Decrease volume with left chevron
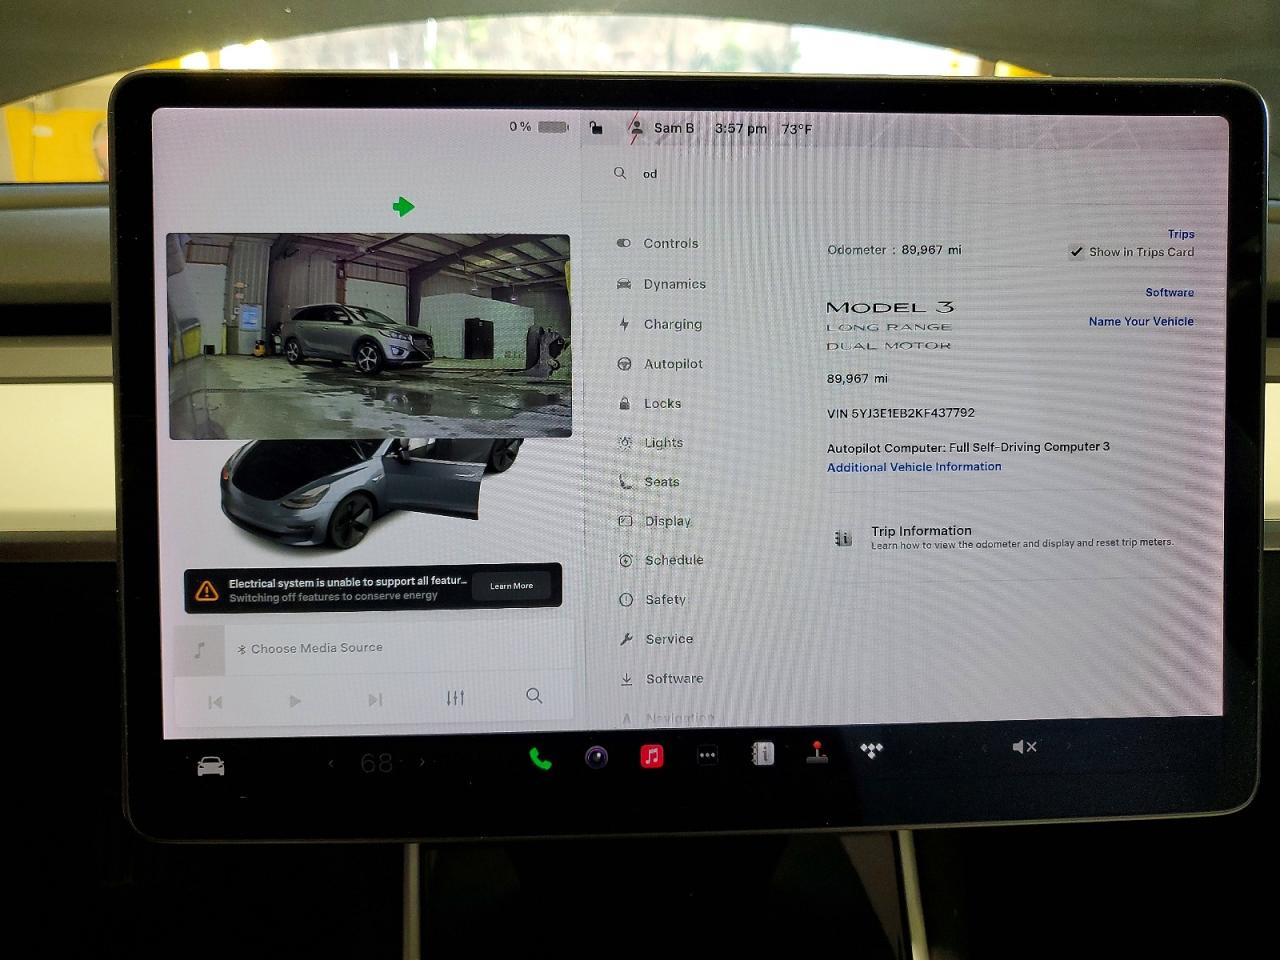This screenshot has height=960, width=1280. (x=984, y=747)
